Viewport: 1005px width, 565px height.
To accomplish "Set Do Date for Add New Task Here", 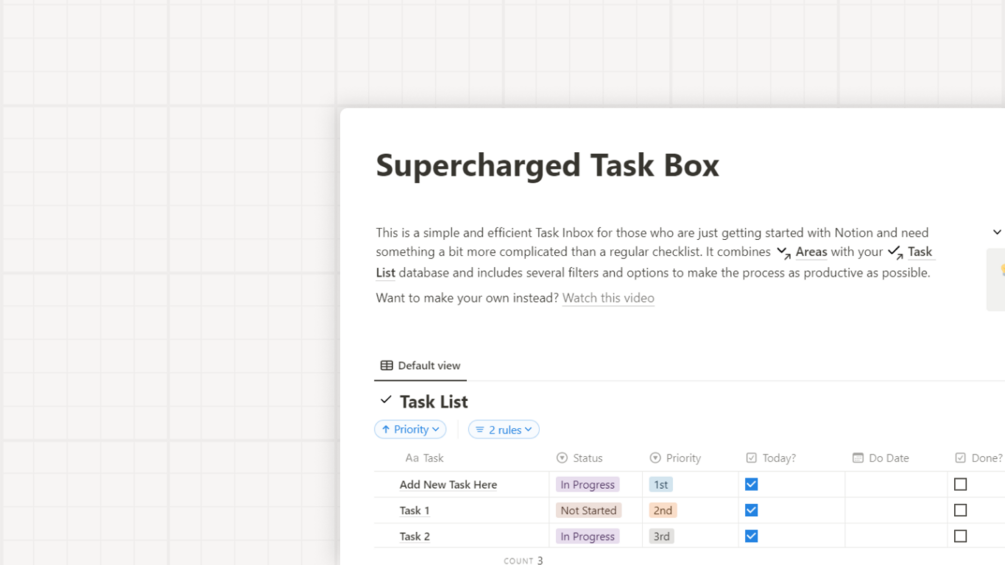I will coord(896,484).
